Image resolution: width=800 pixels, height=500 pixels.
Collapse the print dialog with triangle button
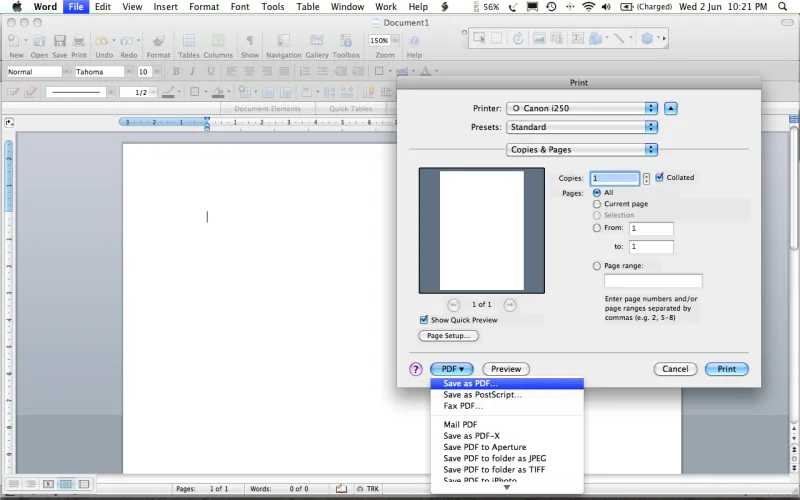[671, 108]
